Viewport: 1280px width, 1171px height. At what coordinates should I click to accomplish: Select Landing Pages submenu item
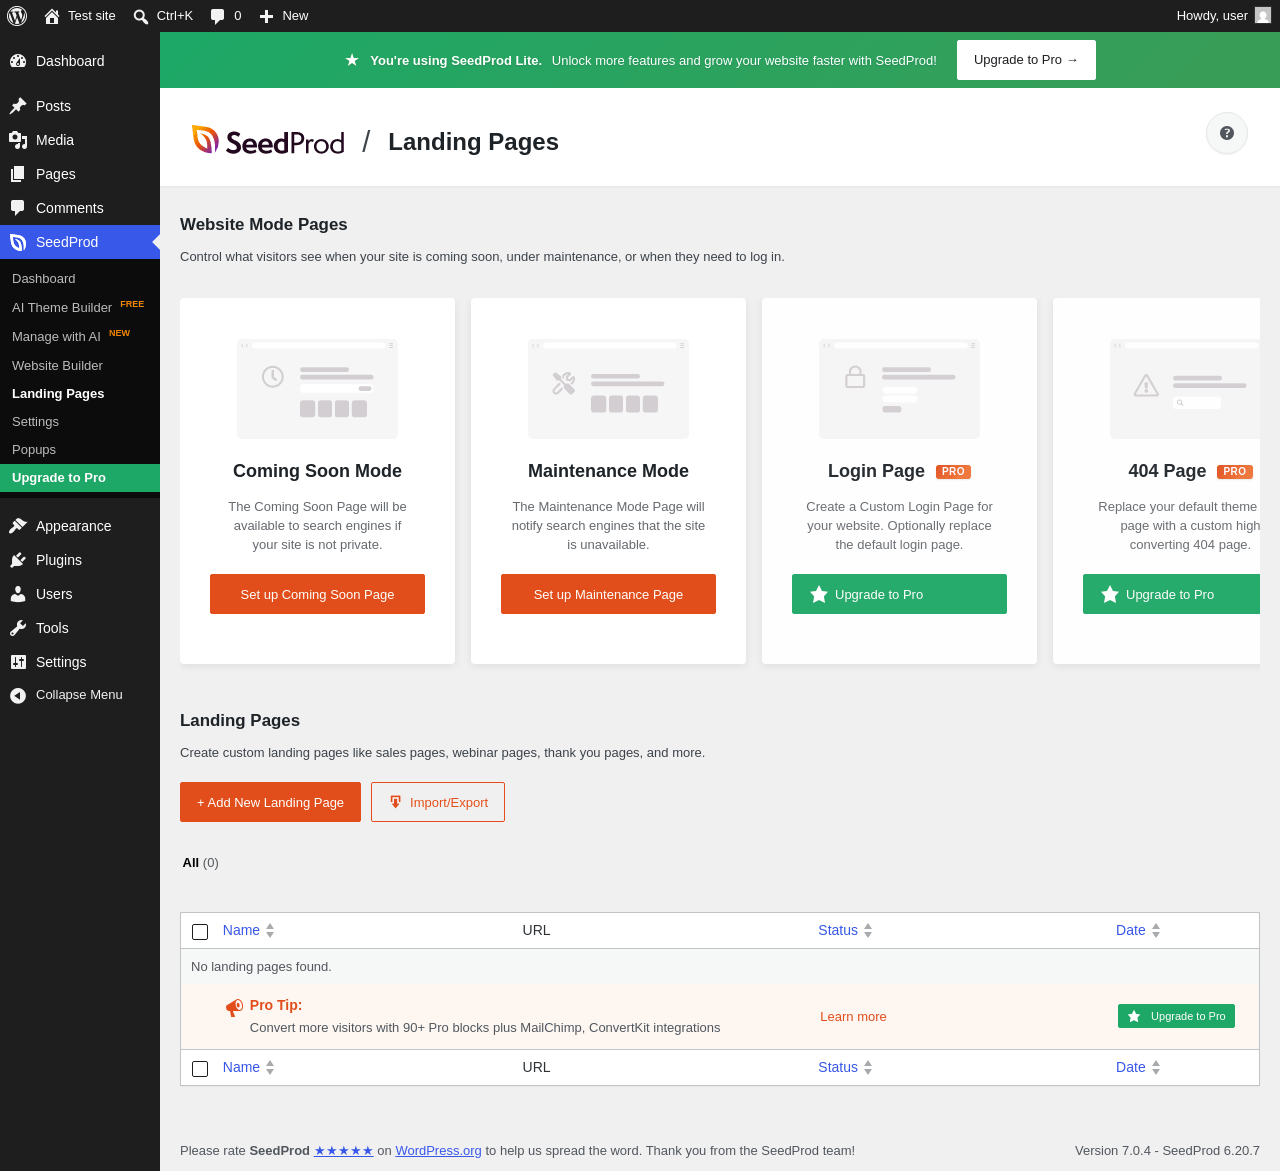pos(80,393)
